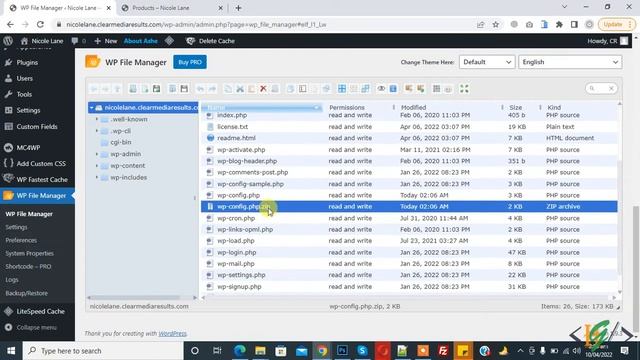
Task: Open Chrome tab search chevron
Action: 564,7
